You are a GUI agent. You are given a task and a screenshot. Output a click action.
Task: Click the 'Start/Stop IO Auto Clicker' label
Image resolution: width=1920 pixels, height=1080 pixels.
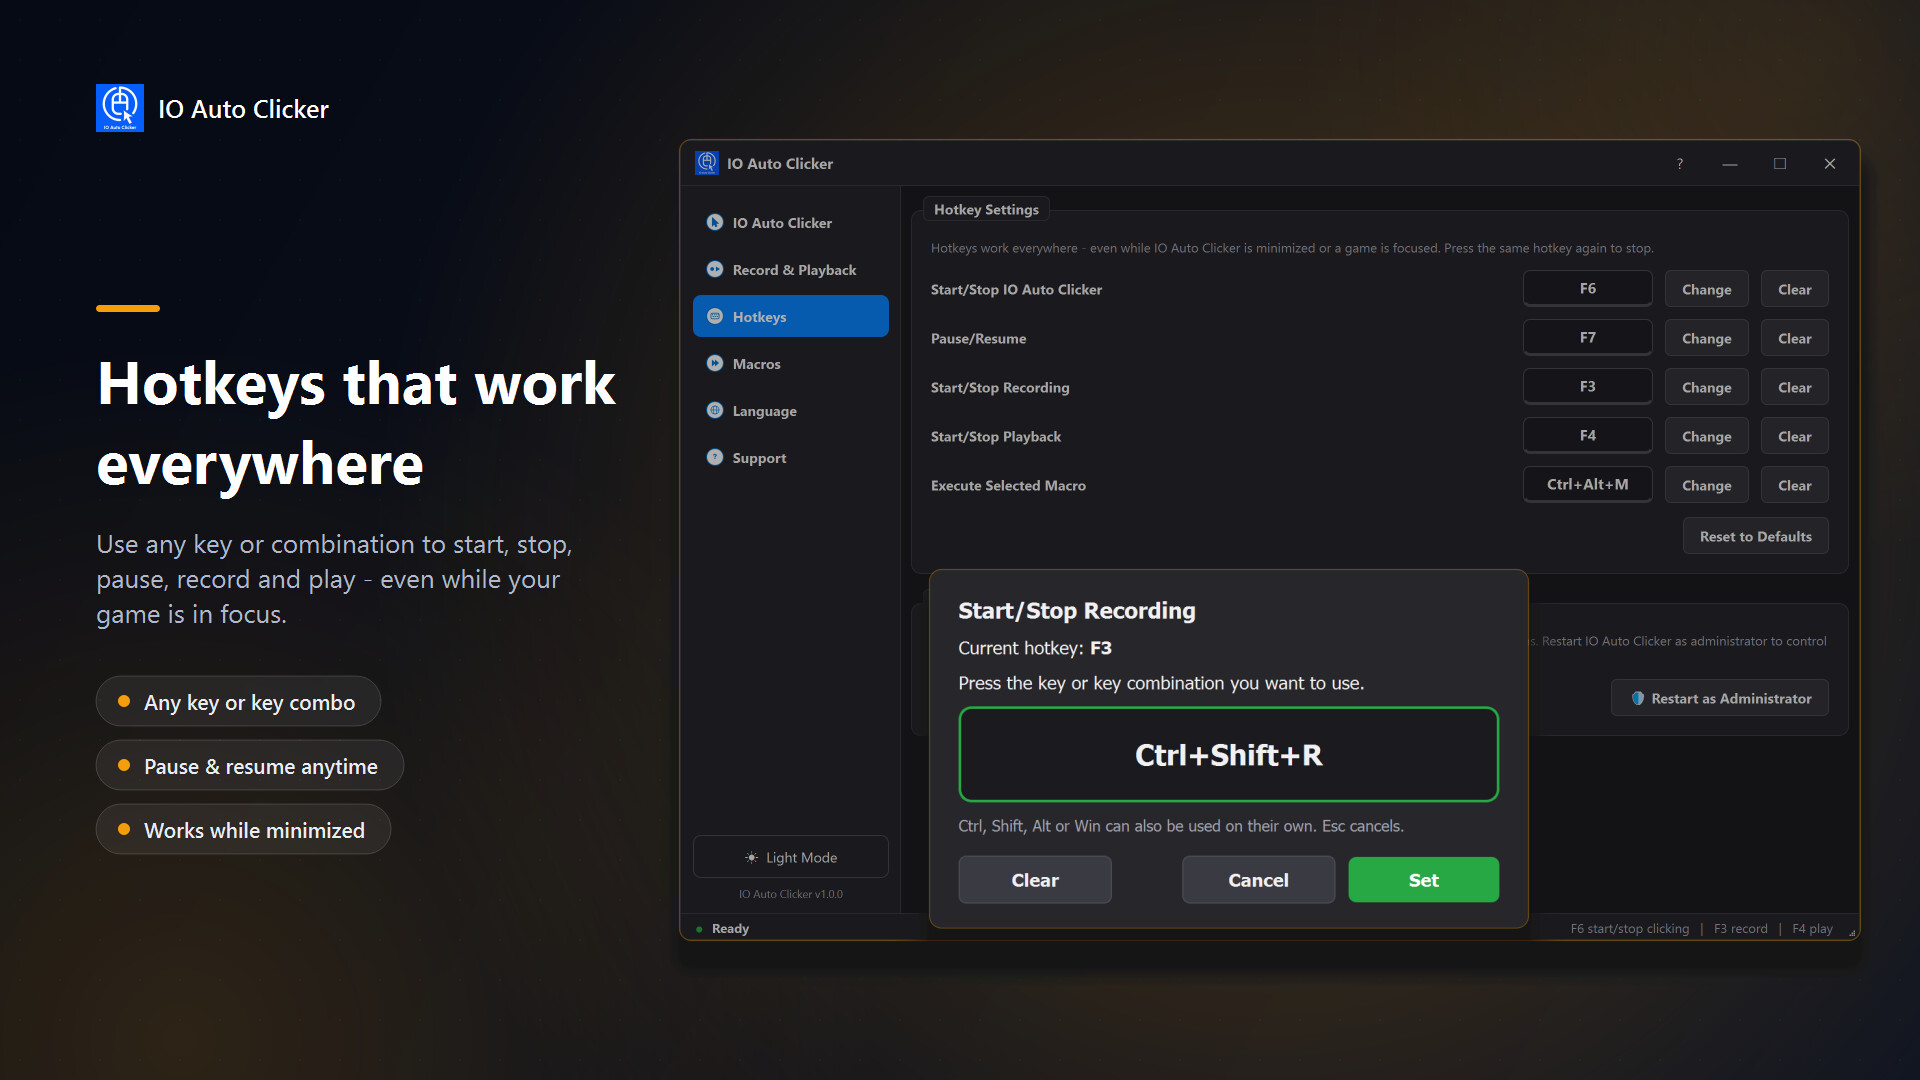click(1016, 289)
